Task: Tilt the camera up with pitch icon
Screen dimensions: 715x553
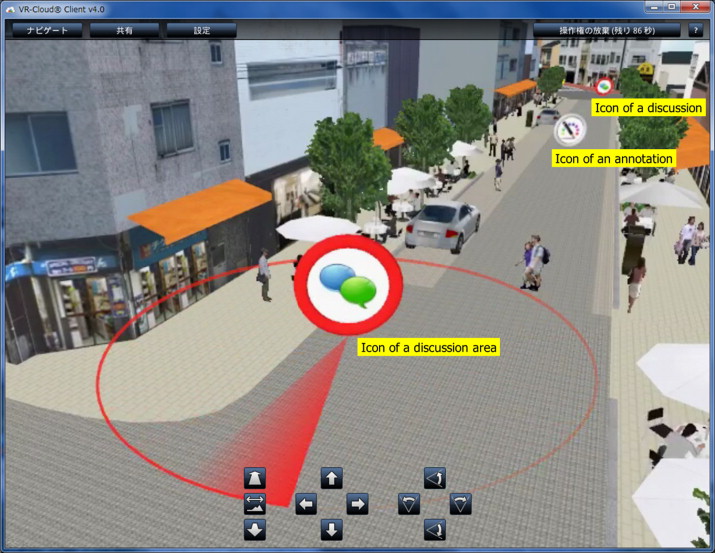Action: coord(435,478)
